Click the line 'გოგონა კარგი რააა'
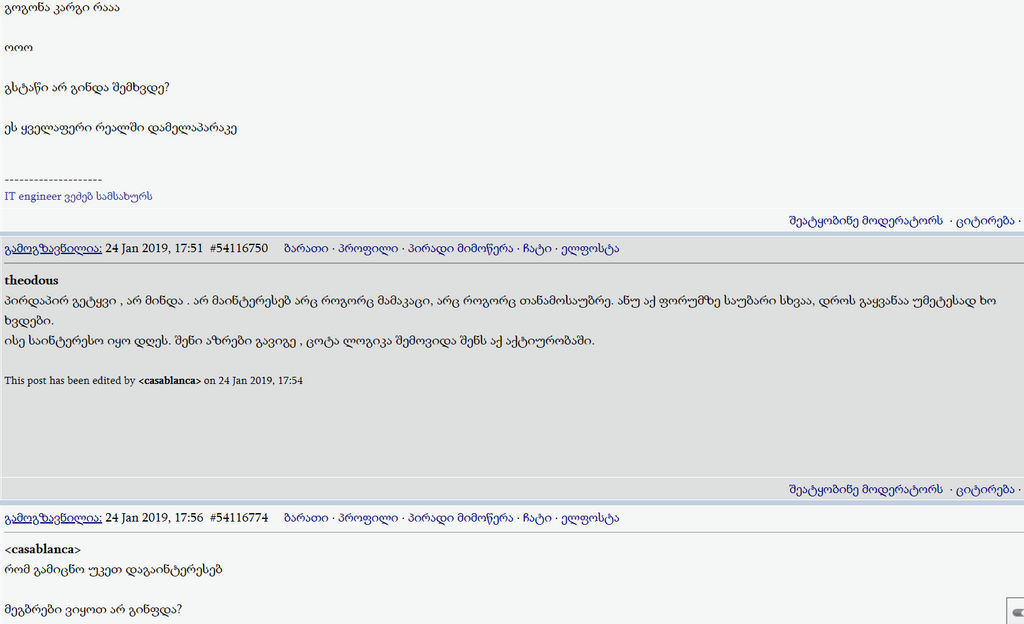 pos(62,8)
